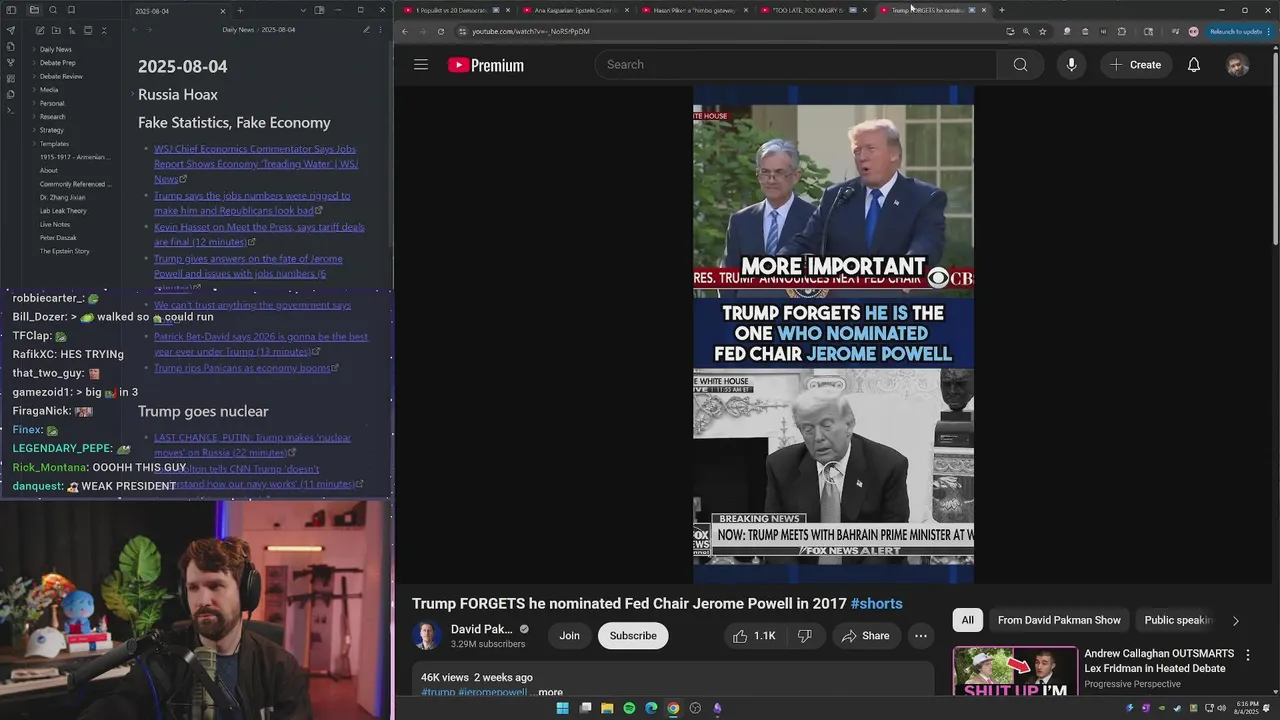This screenshot has width=1280, height=720.
Task: Open The Epstein Story note
Action: 64,251
